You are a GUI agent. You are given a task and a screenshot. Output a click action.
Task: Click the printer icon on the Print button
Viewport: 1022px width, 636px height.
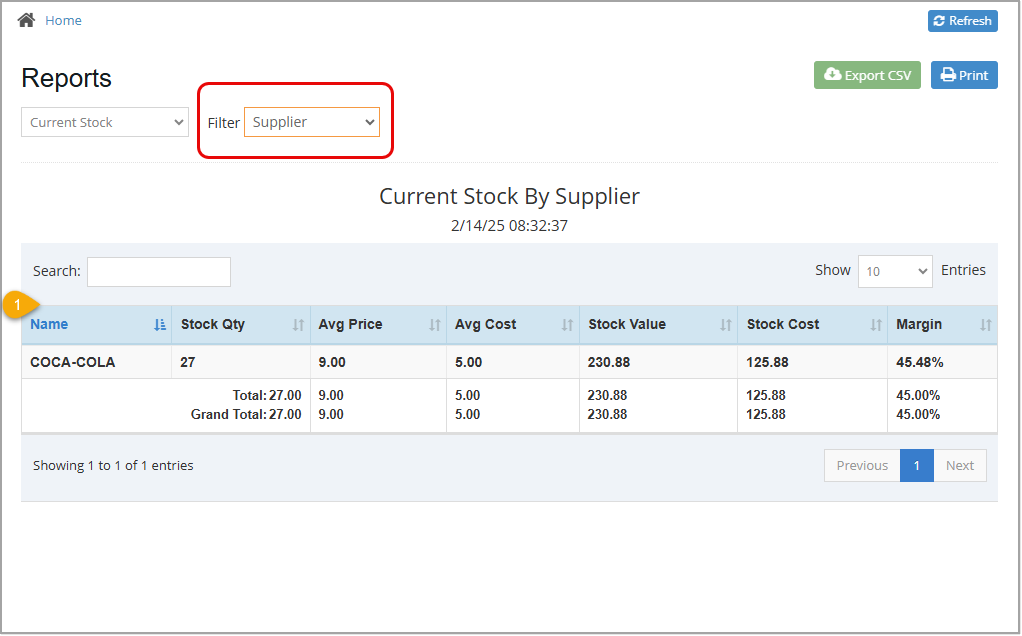point(947,75)
